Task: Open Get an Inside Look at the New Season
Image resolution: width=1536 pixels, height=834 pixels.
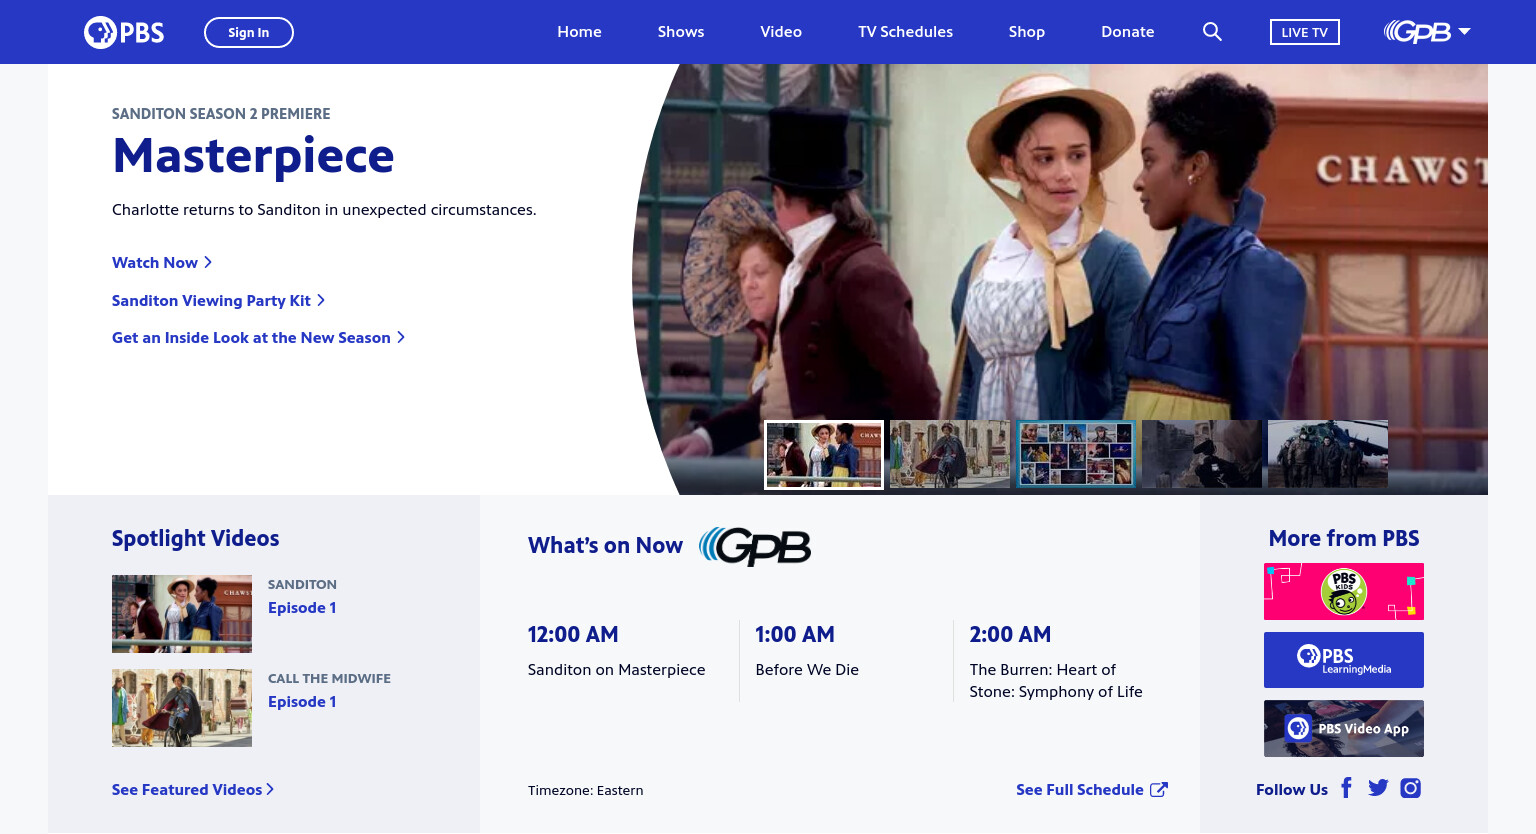Action: point(258,338)
